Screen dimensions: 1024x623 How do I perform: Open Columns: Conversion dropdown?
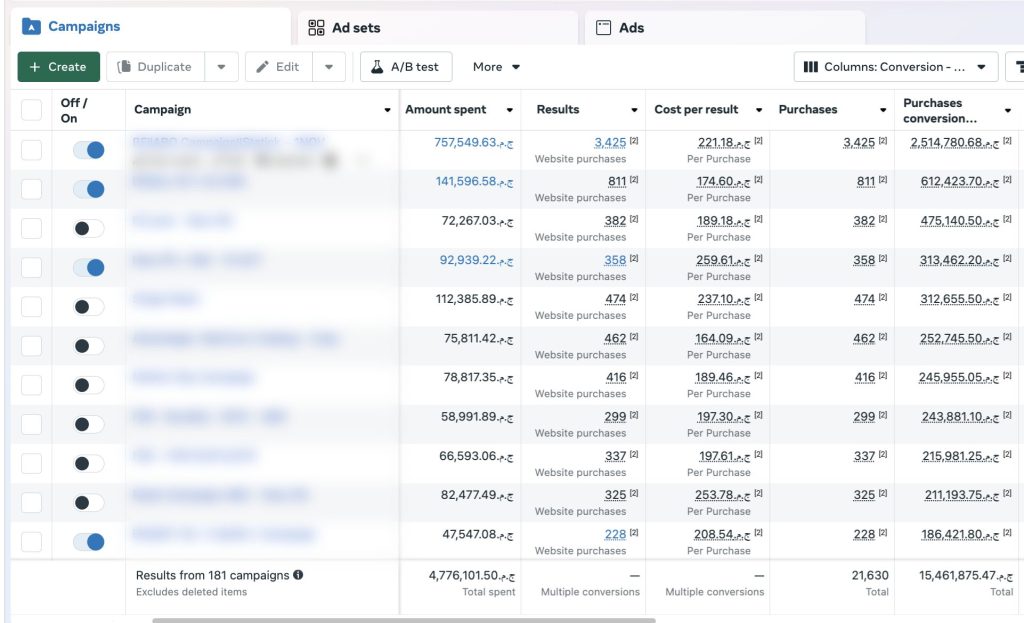click(x=895, y=67)
